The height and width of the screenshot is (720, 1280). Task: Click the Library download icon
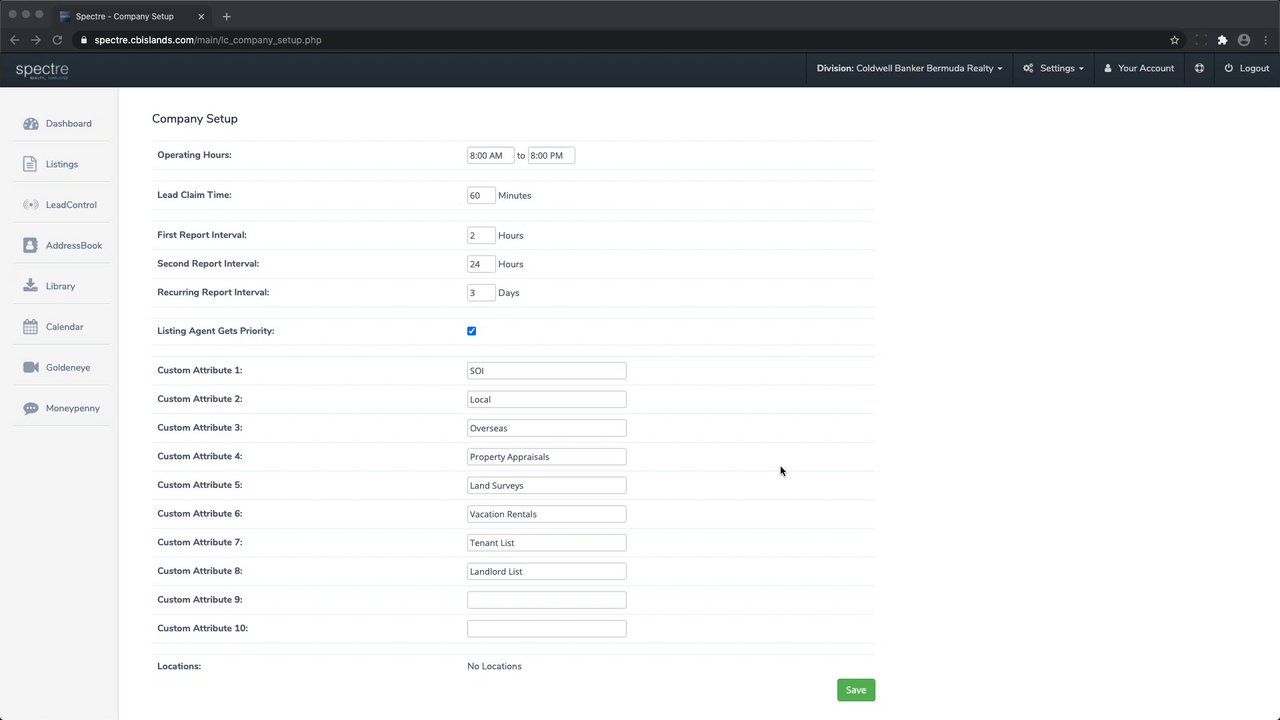click(30, 286)
